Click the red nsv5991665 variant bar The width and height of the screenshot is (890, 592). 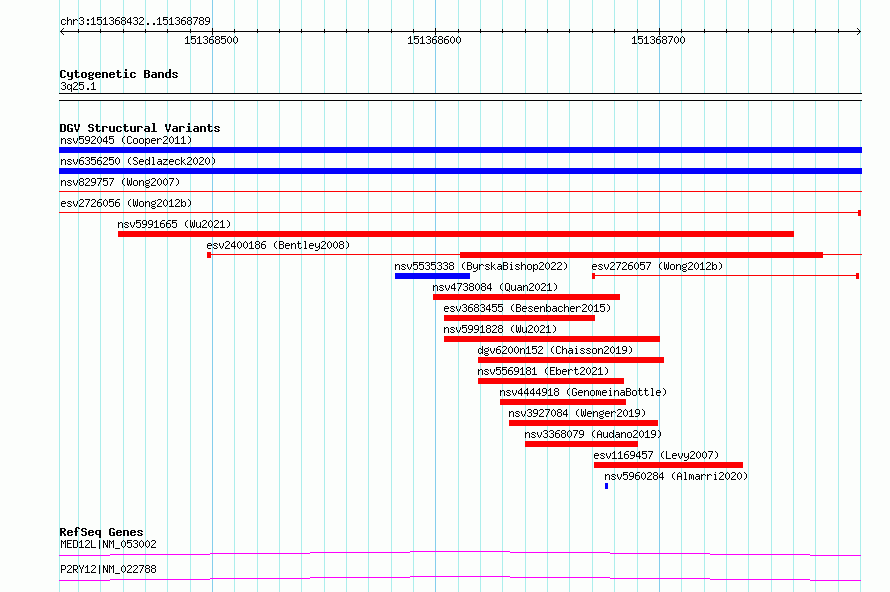[456, 234]
